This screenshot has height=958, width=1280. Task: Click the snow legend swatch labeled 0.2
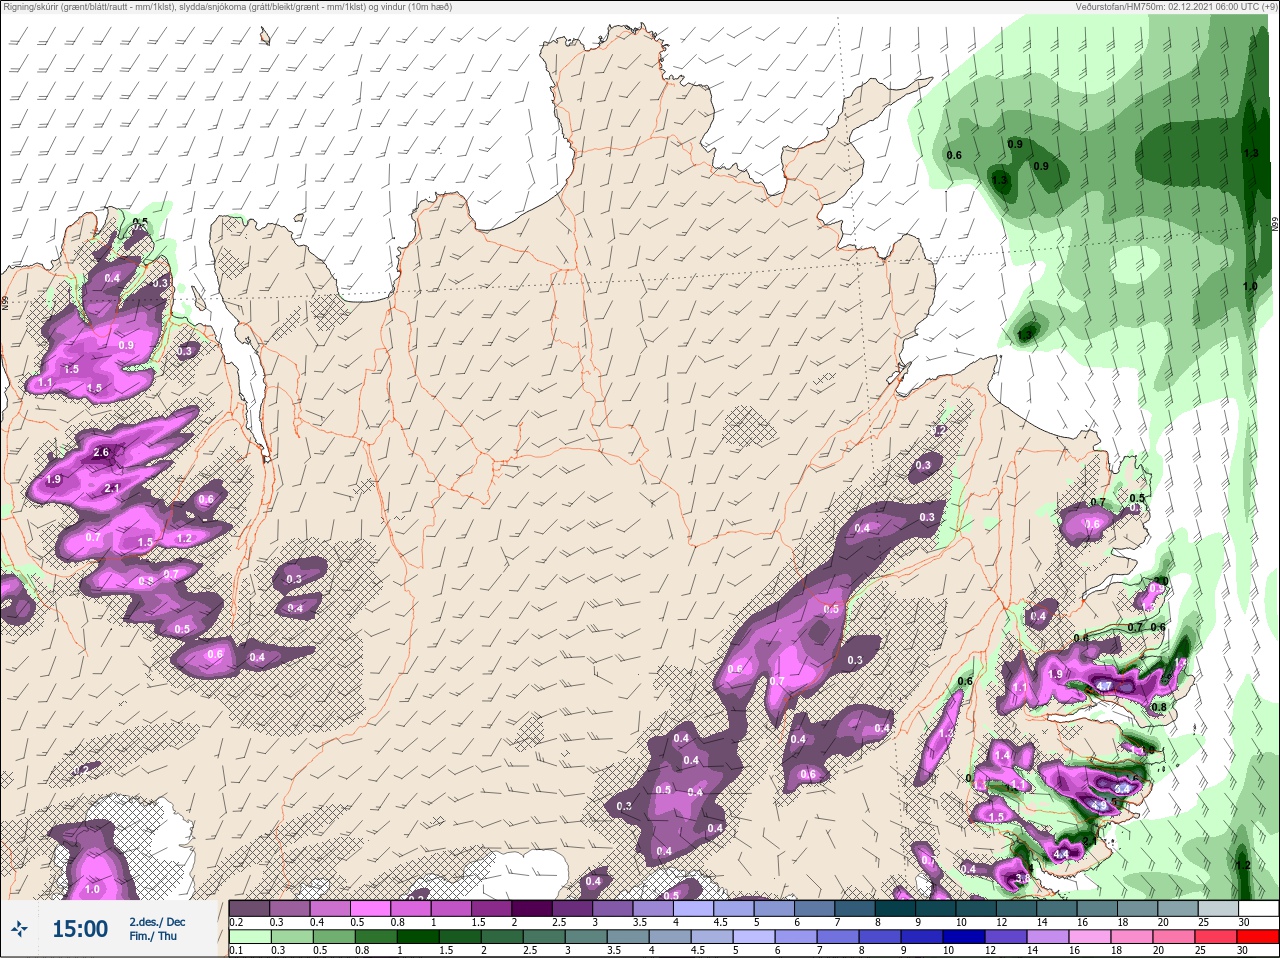tap(249, 908)
